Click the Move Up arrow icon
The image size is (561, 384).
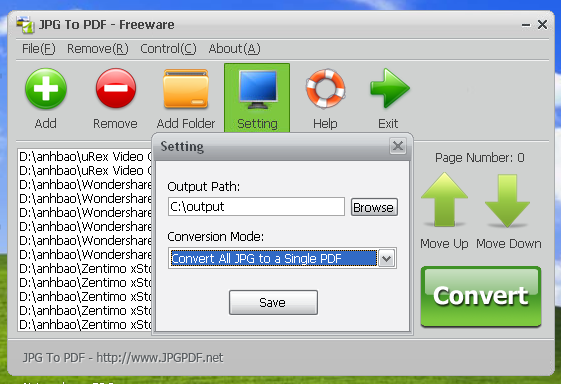point(444,200)
